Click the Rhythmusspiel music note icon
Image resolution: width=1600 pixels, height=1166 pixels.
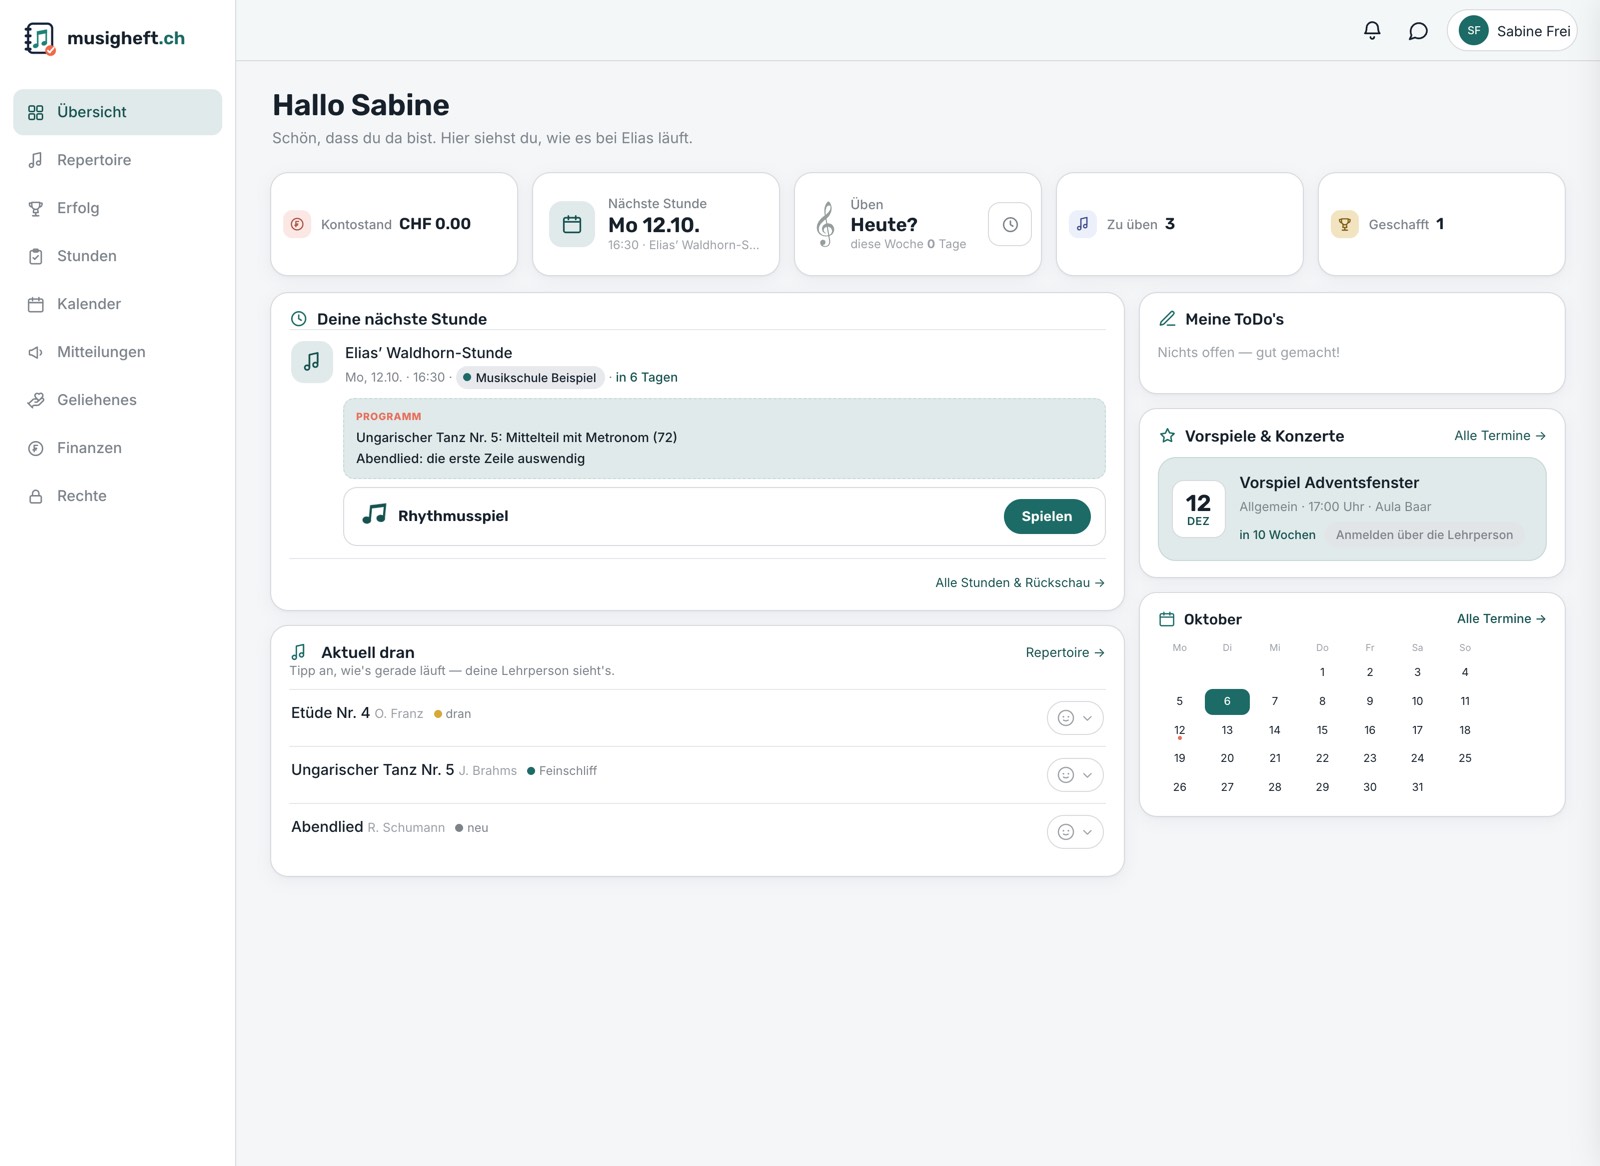point(374,515)
